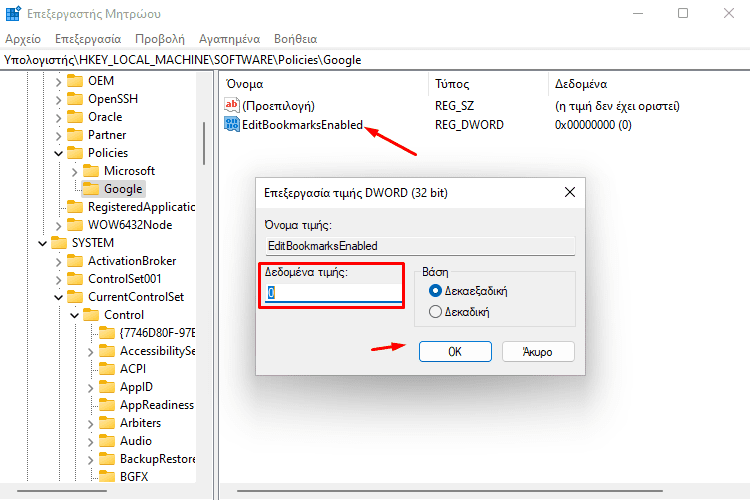The height and width of the screenshot is (500, 750).
Task: Expand the OpenSSH tree node
Action: point(58,100)
